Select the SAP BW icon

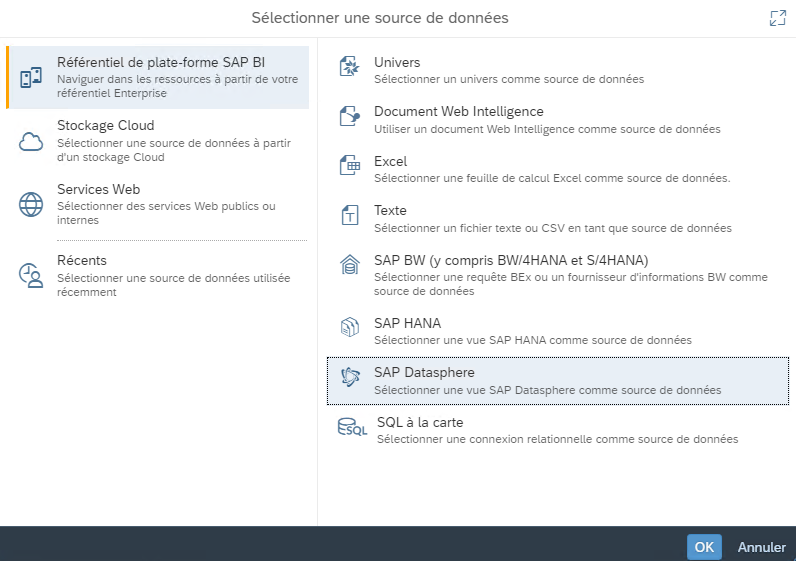click(x=350, y=266)
